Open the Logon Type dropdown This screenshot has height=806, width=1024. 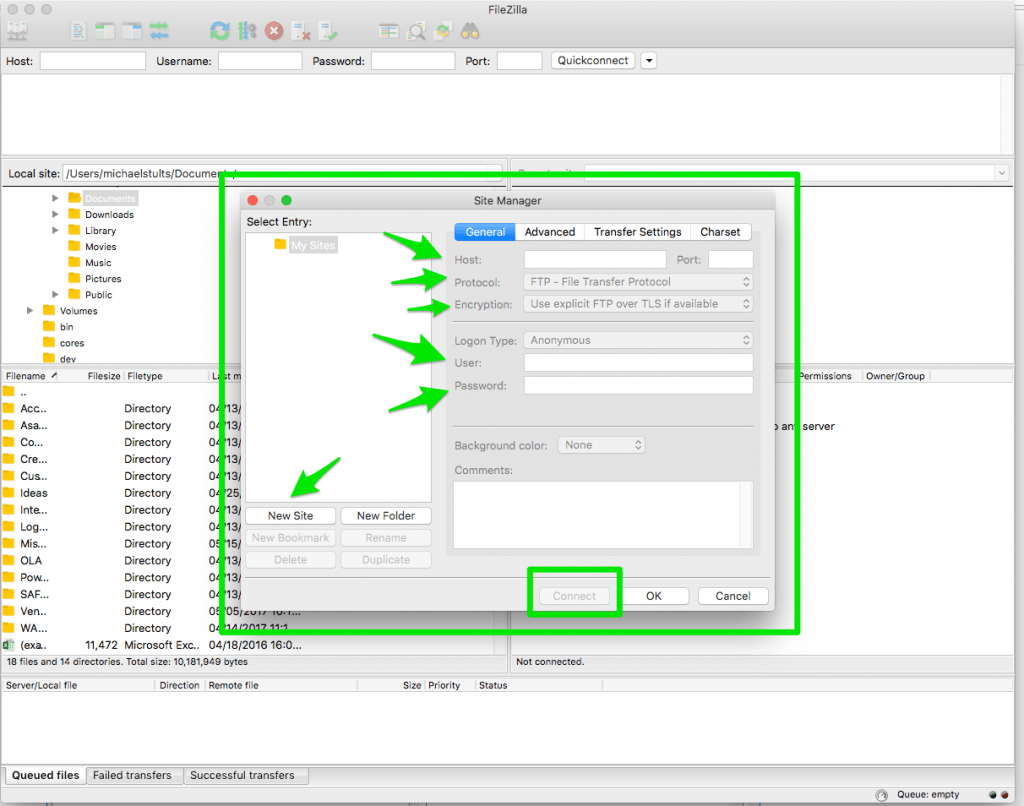coord(638,340)
